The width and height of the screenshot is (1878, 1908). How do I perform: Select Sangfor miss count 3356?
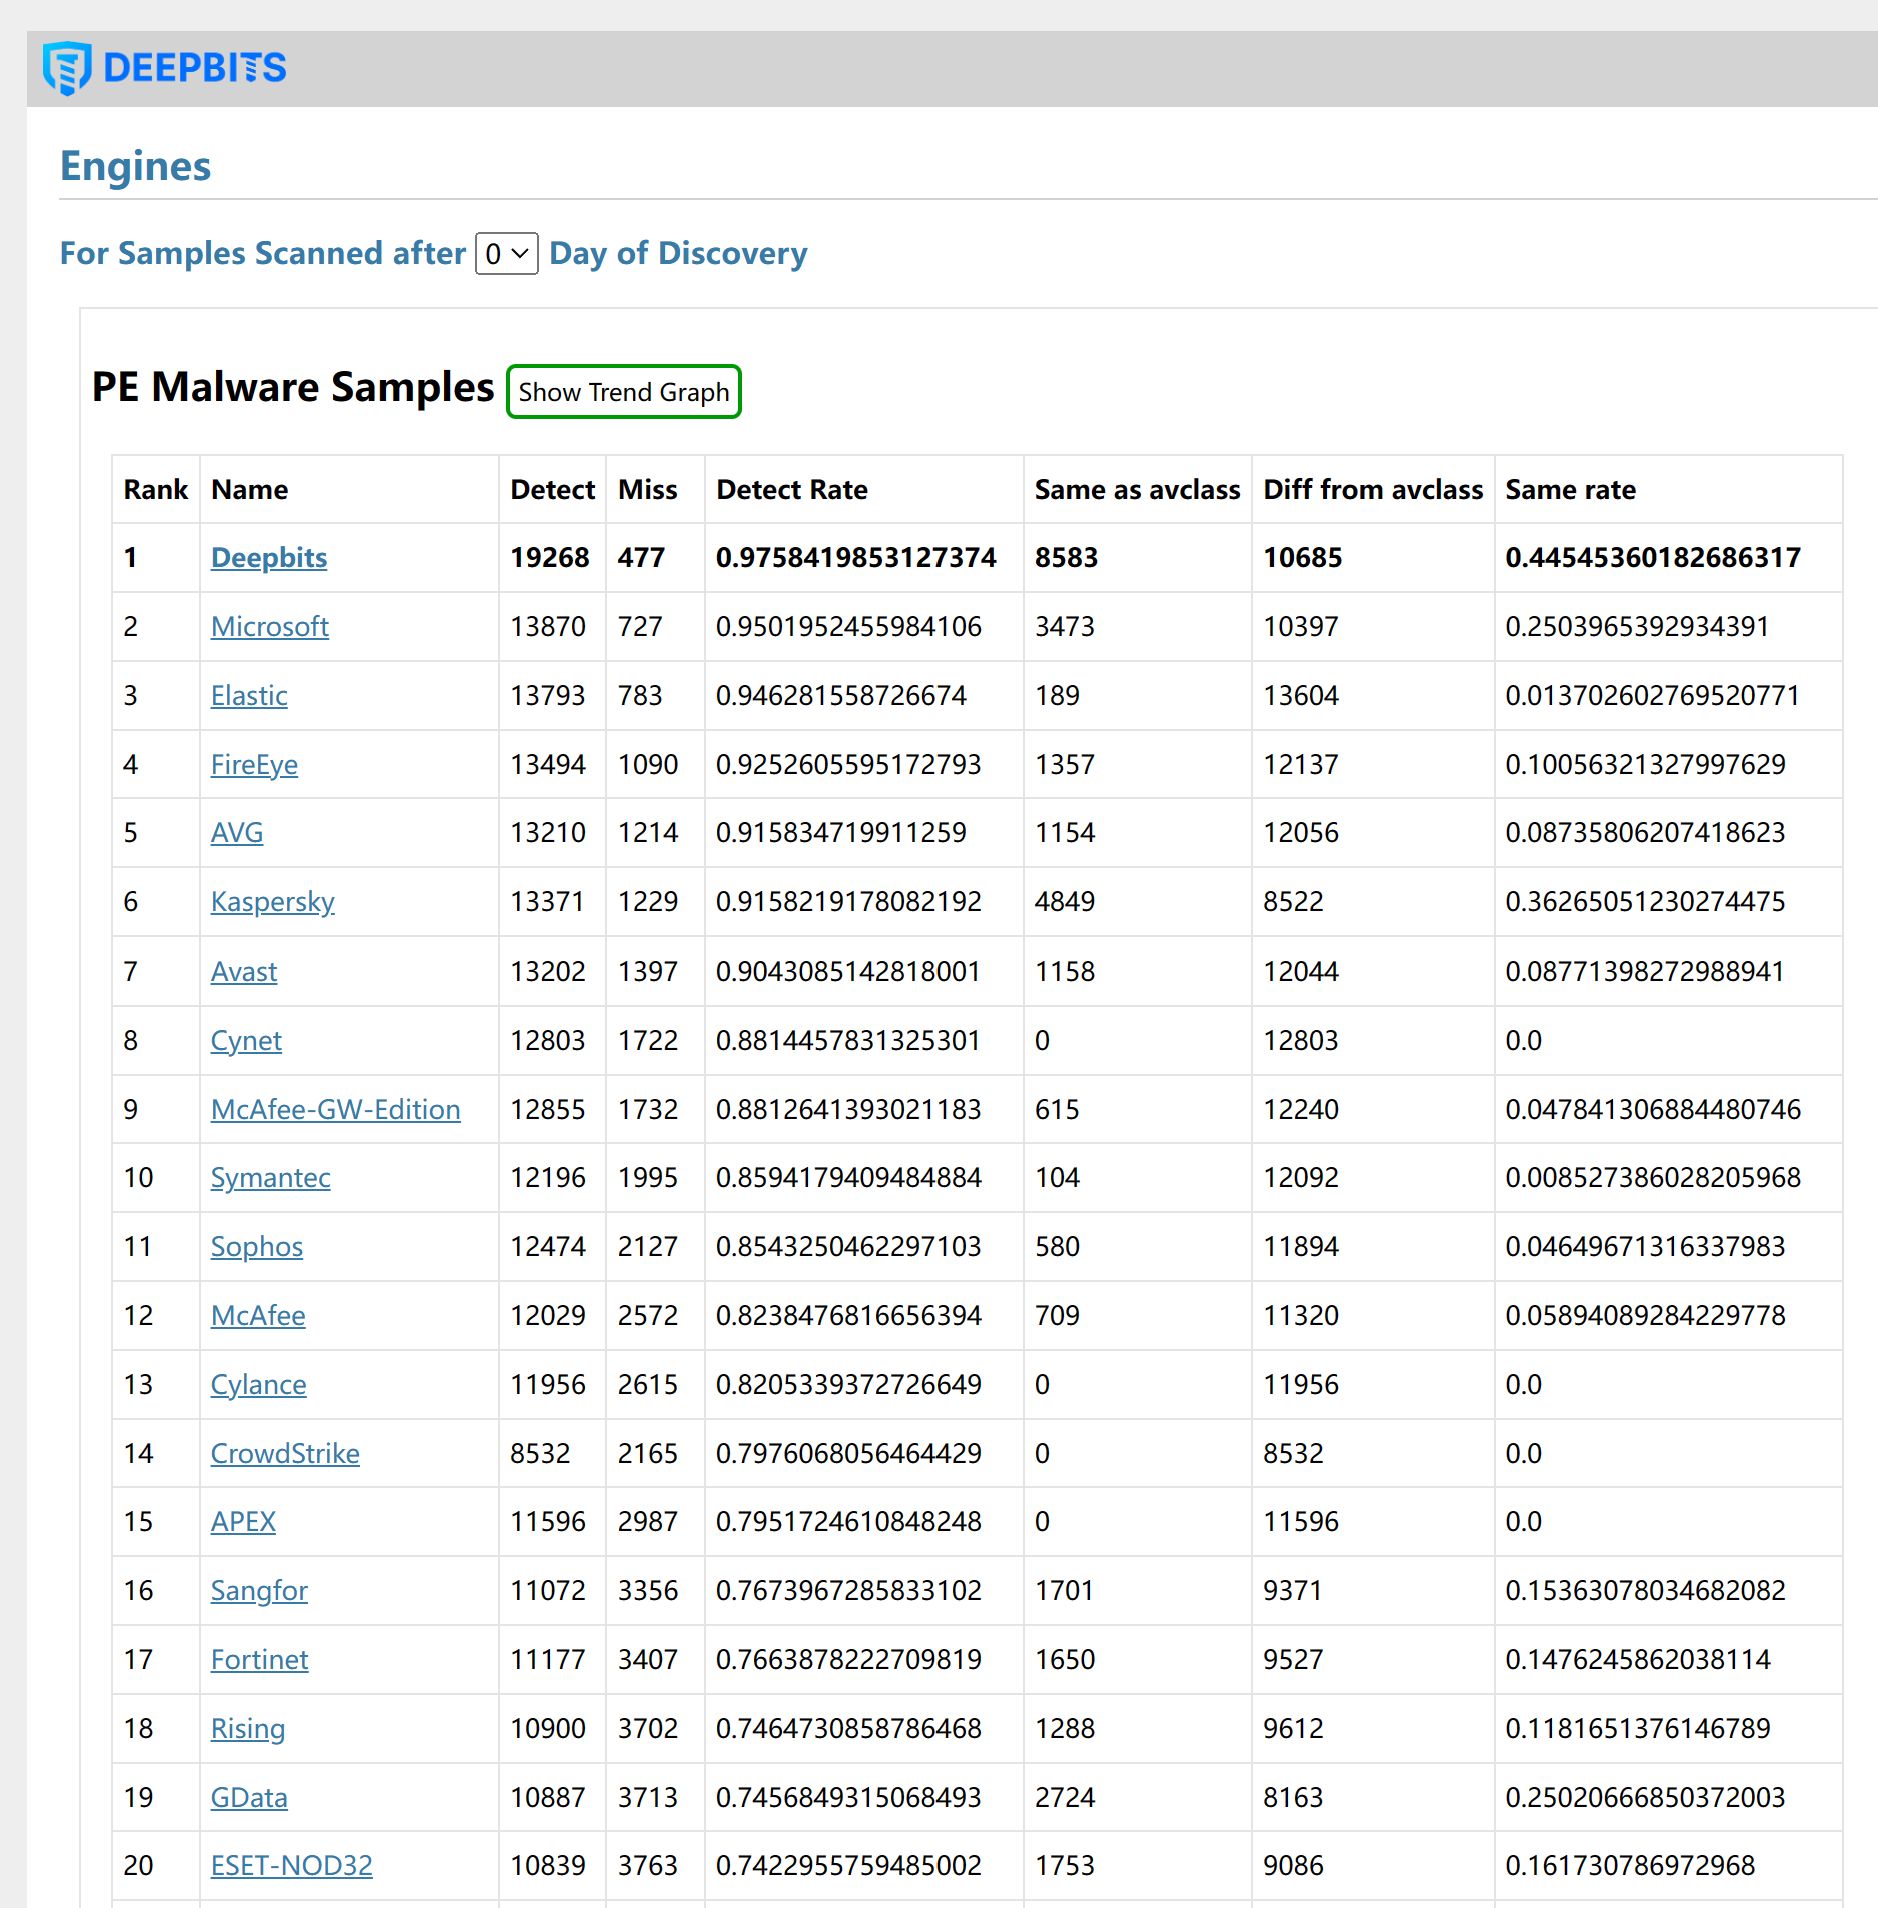[x=648, y=1591]
